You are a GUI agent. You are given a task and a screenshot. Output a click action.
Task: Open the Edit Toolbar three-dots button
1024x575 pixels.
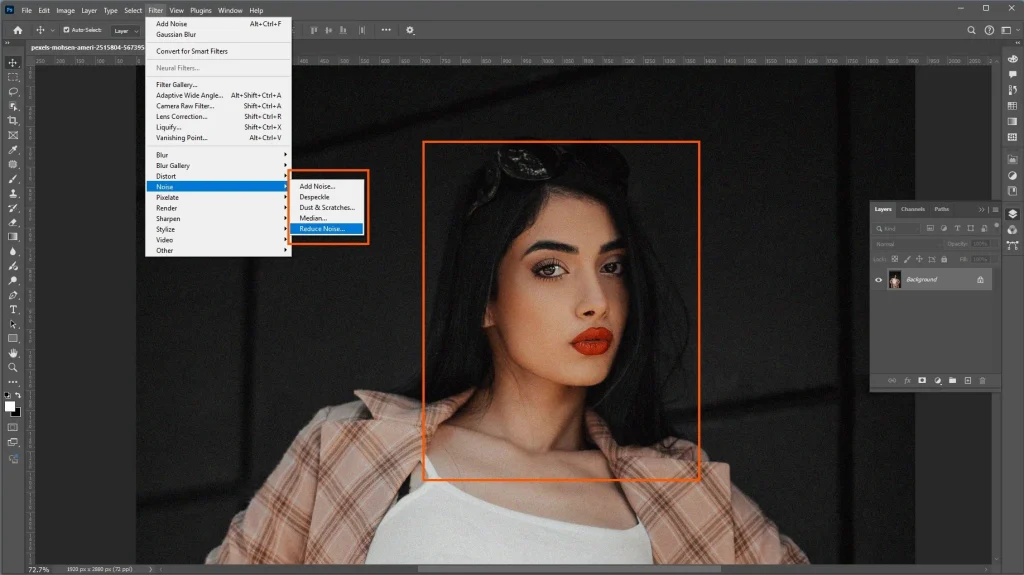(13, 382)
